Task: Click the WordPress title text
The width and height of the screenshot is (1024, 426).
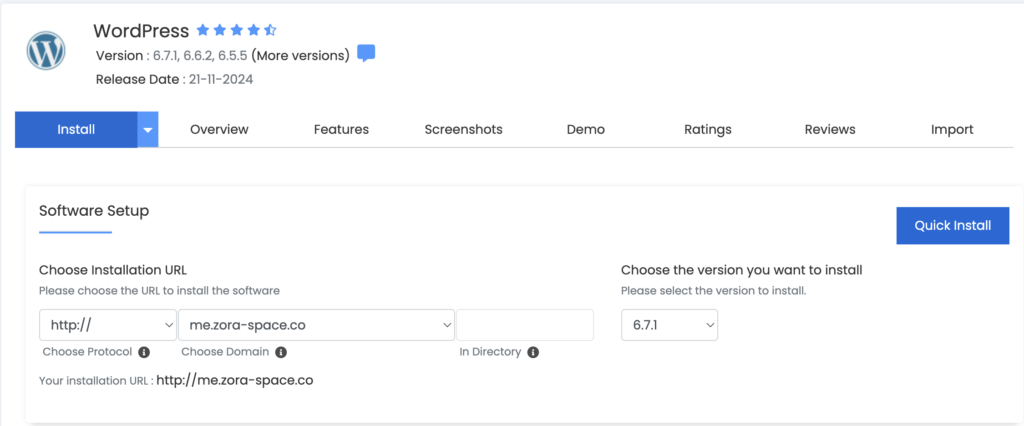Action: [141, 31]
